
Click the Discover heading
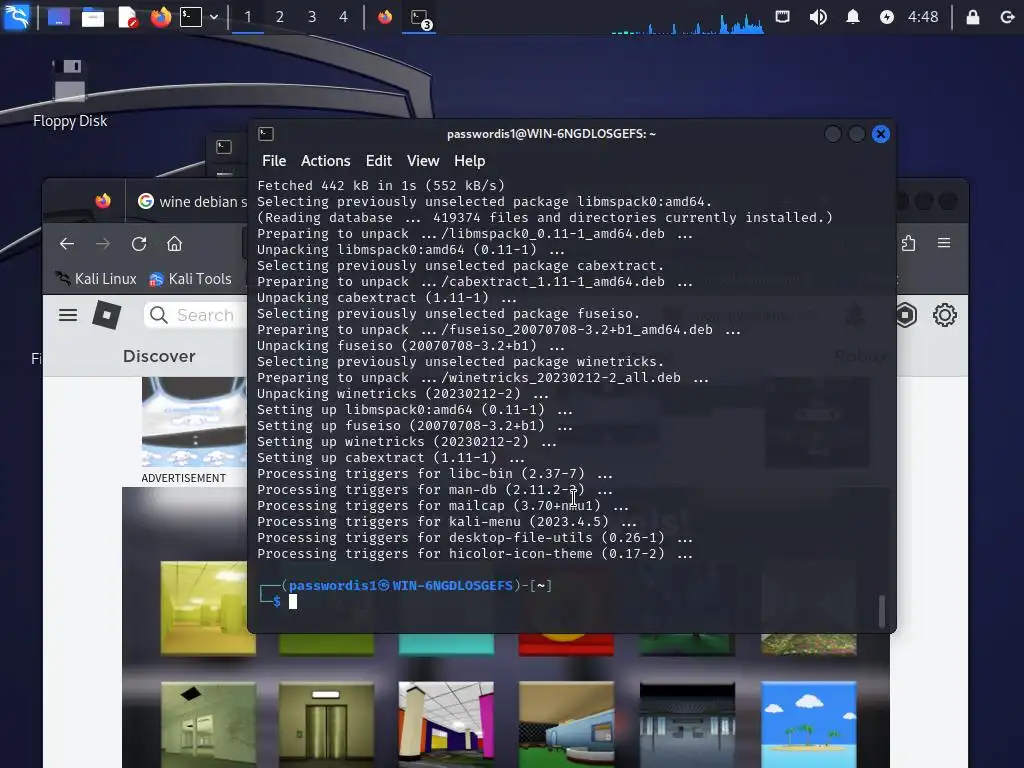pos(159,356)
